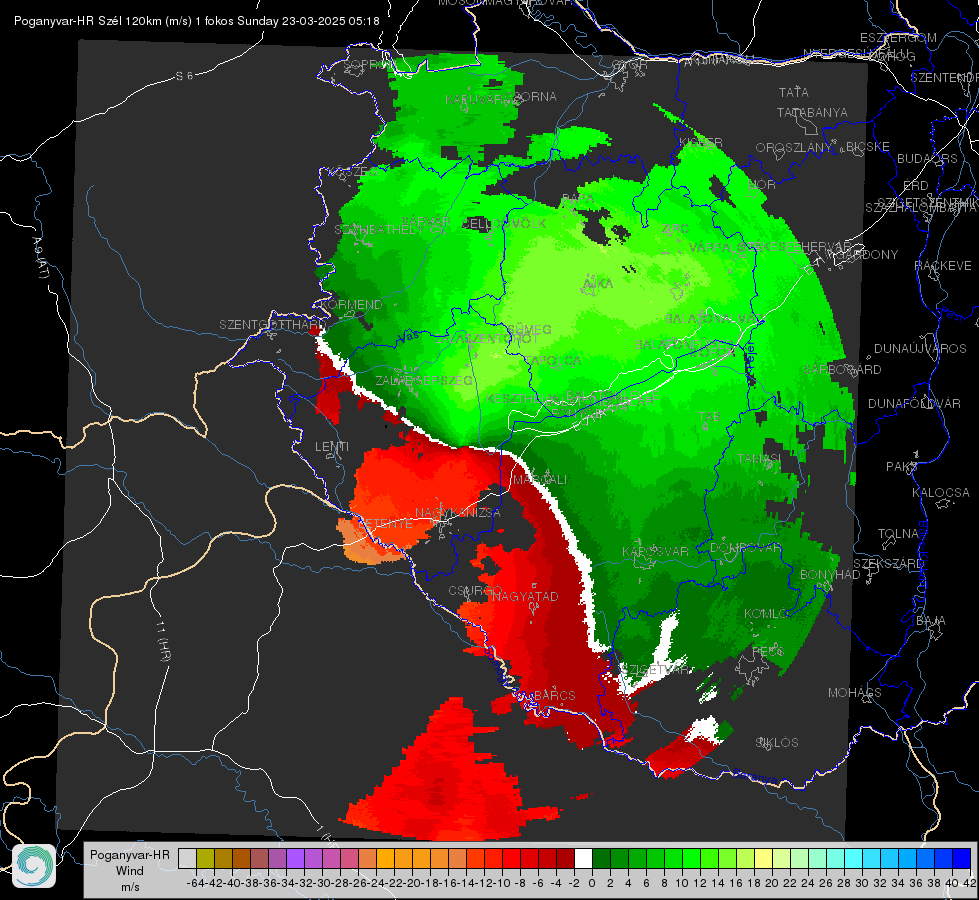Click the MOHÁCS city label
Viewport: 979px width, 900px height.
tap(855, 693)
